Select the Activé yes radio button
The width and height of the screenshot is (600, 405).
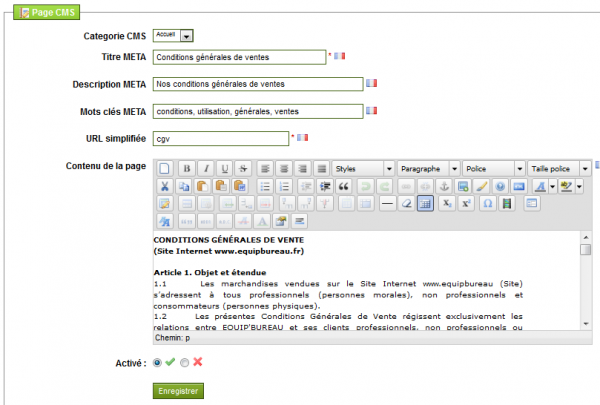point(157,363)
